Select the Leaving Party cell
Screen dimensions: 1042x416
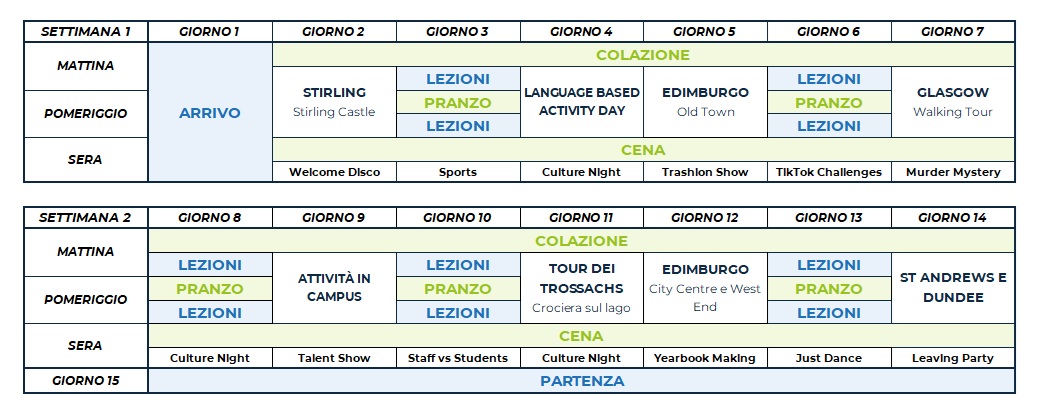coord(952,358)
